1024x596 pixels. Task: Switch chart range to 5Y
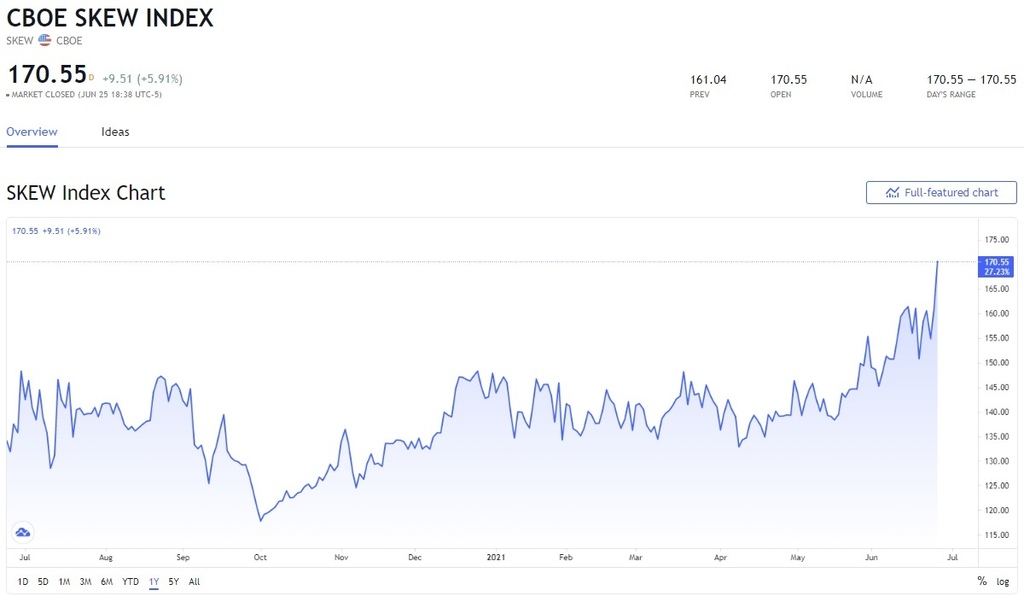pos(174,581)
